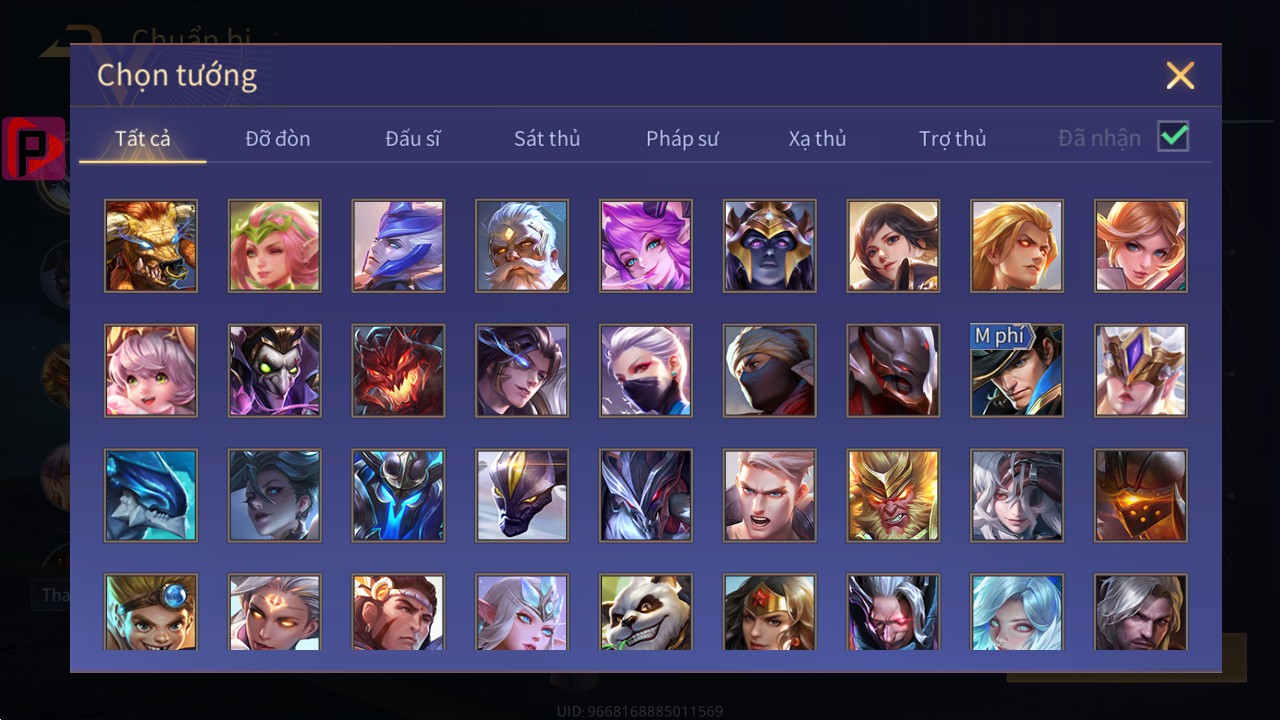This screenshot has width=1280, height=720.
Task: Open the "Pháp sư" hero tab
Action: coord(682,139)
